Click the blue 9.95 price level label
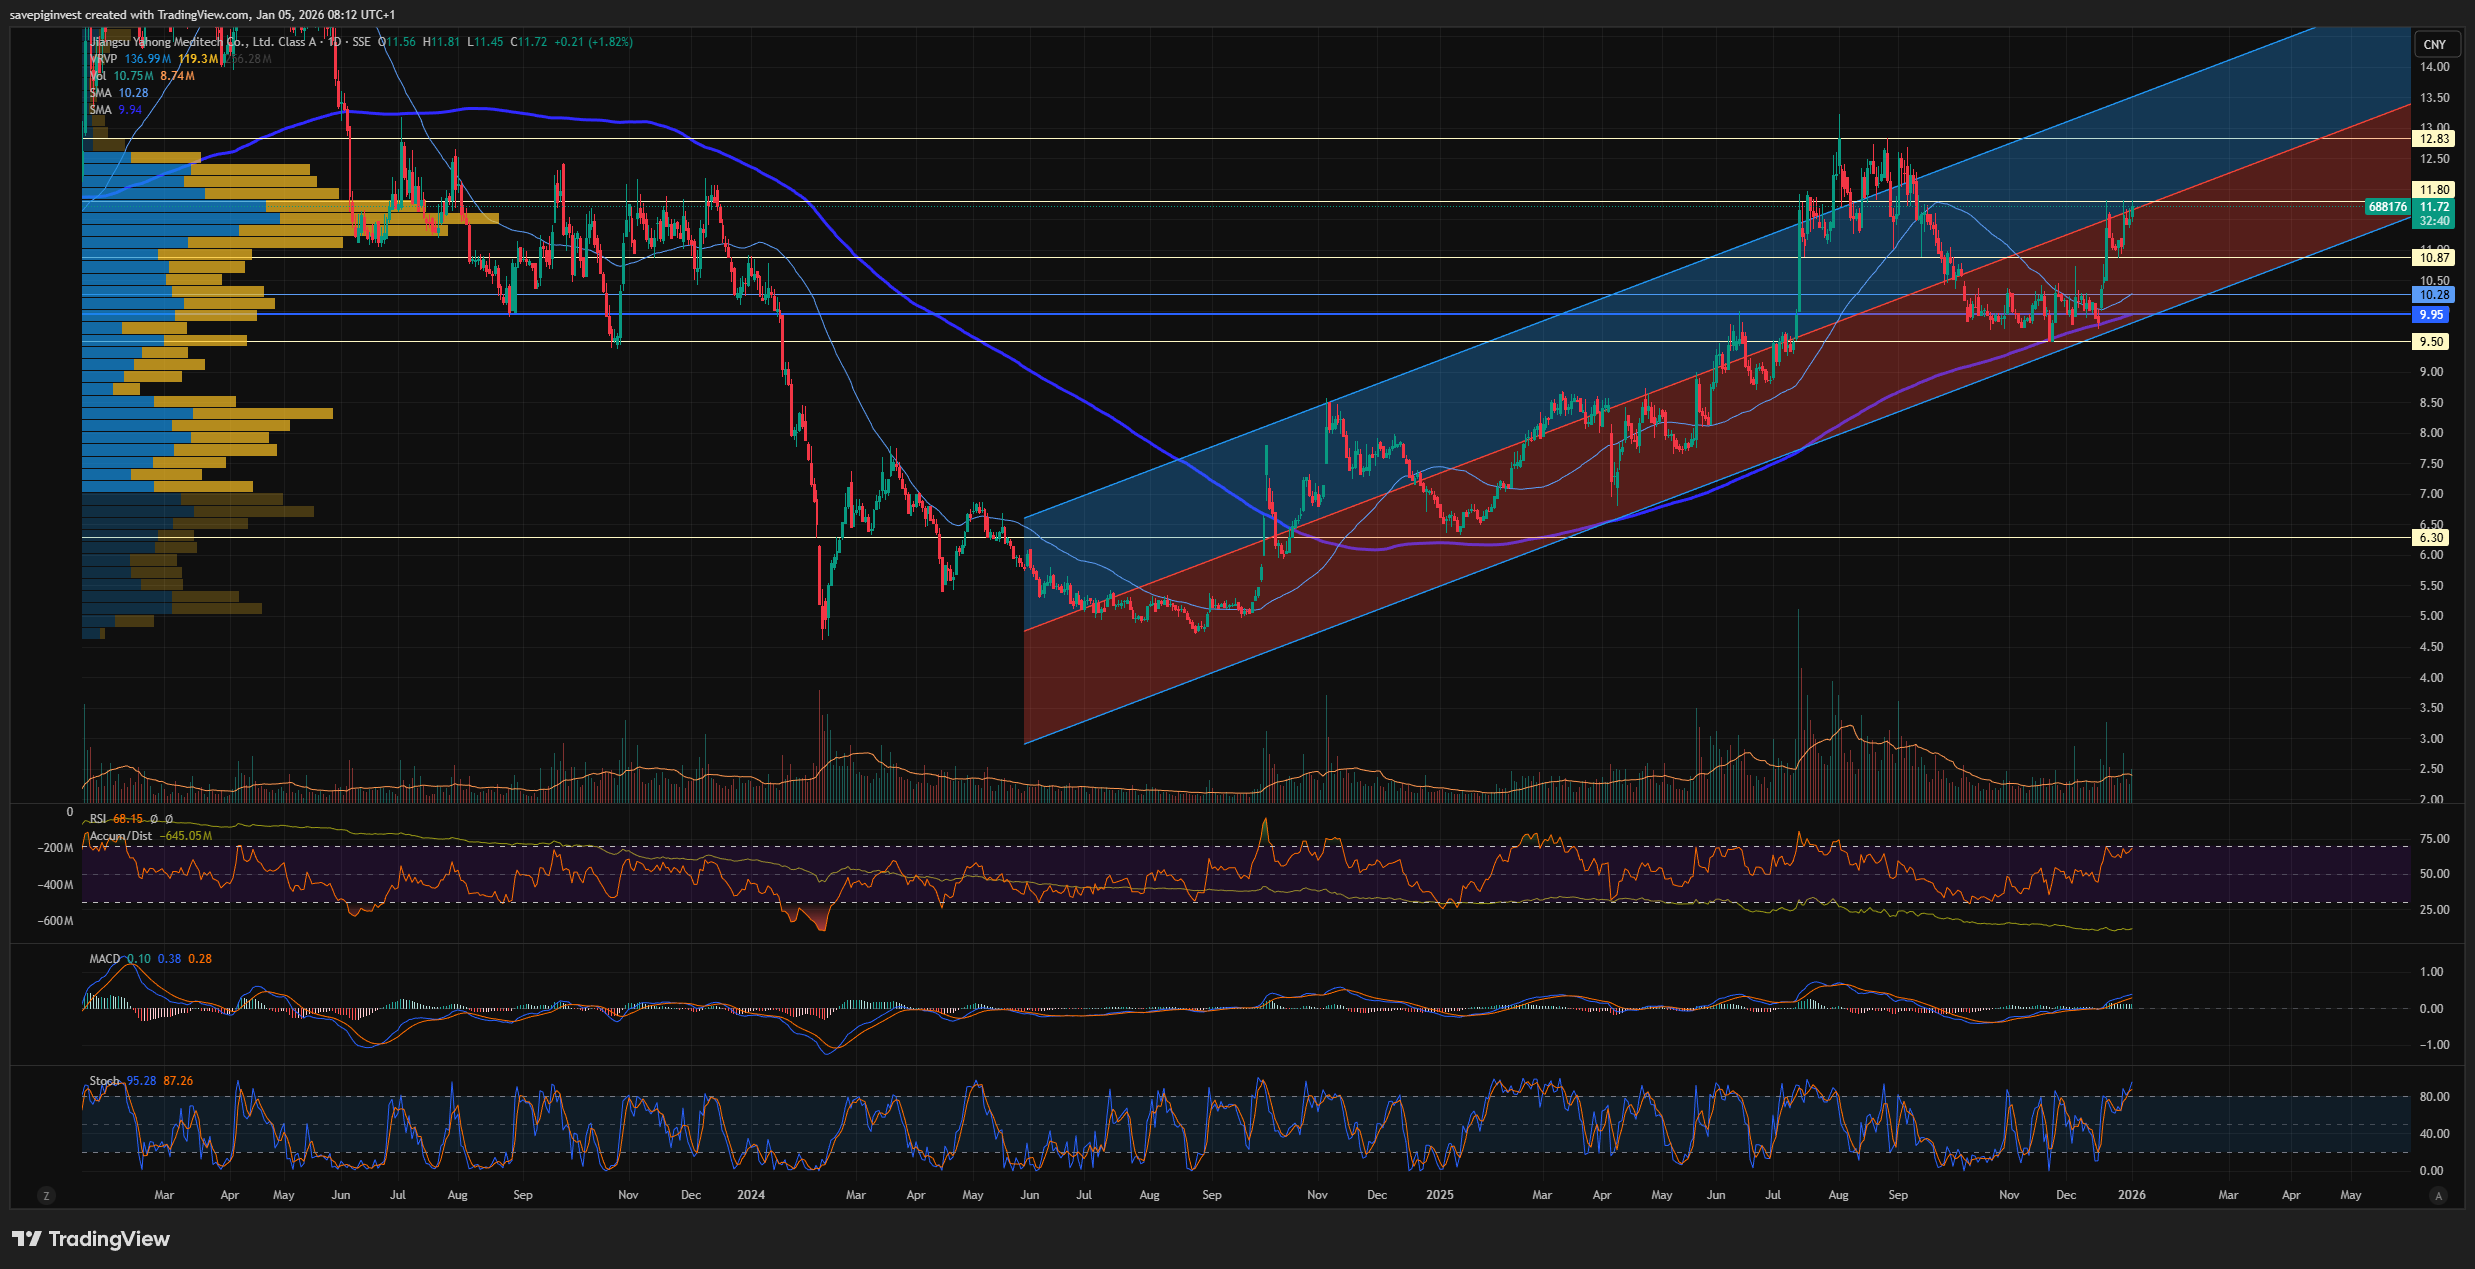The height and width of the screenshot is (1269, 2475). coord(2431,315)
